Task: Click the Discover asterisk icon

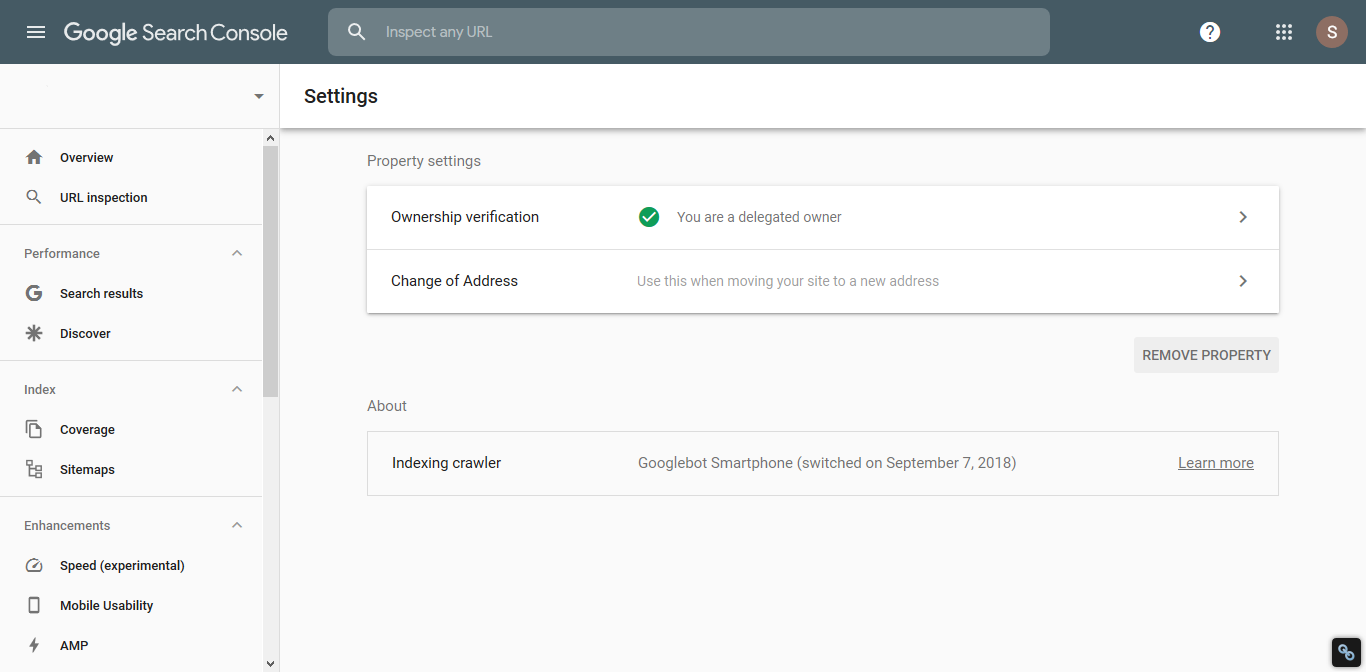Action: coord(34,334)
